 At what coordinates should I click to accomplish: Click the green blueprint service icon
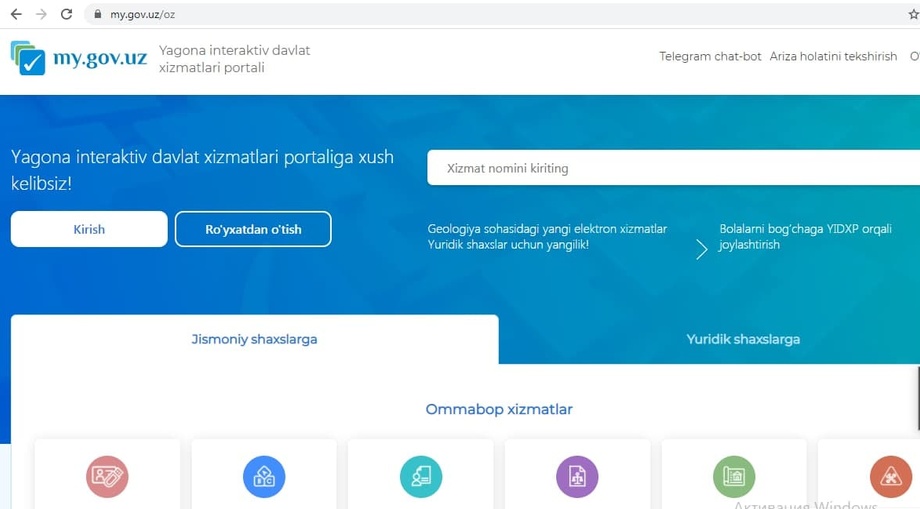pyautogui.click(x=734, y=477)
